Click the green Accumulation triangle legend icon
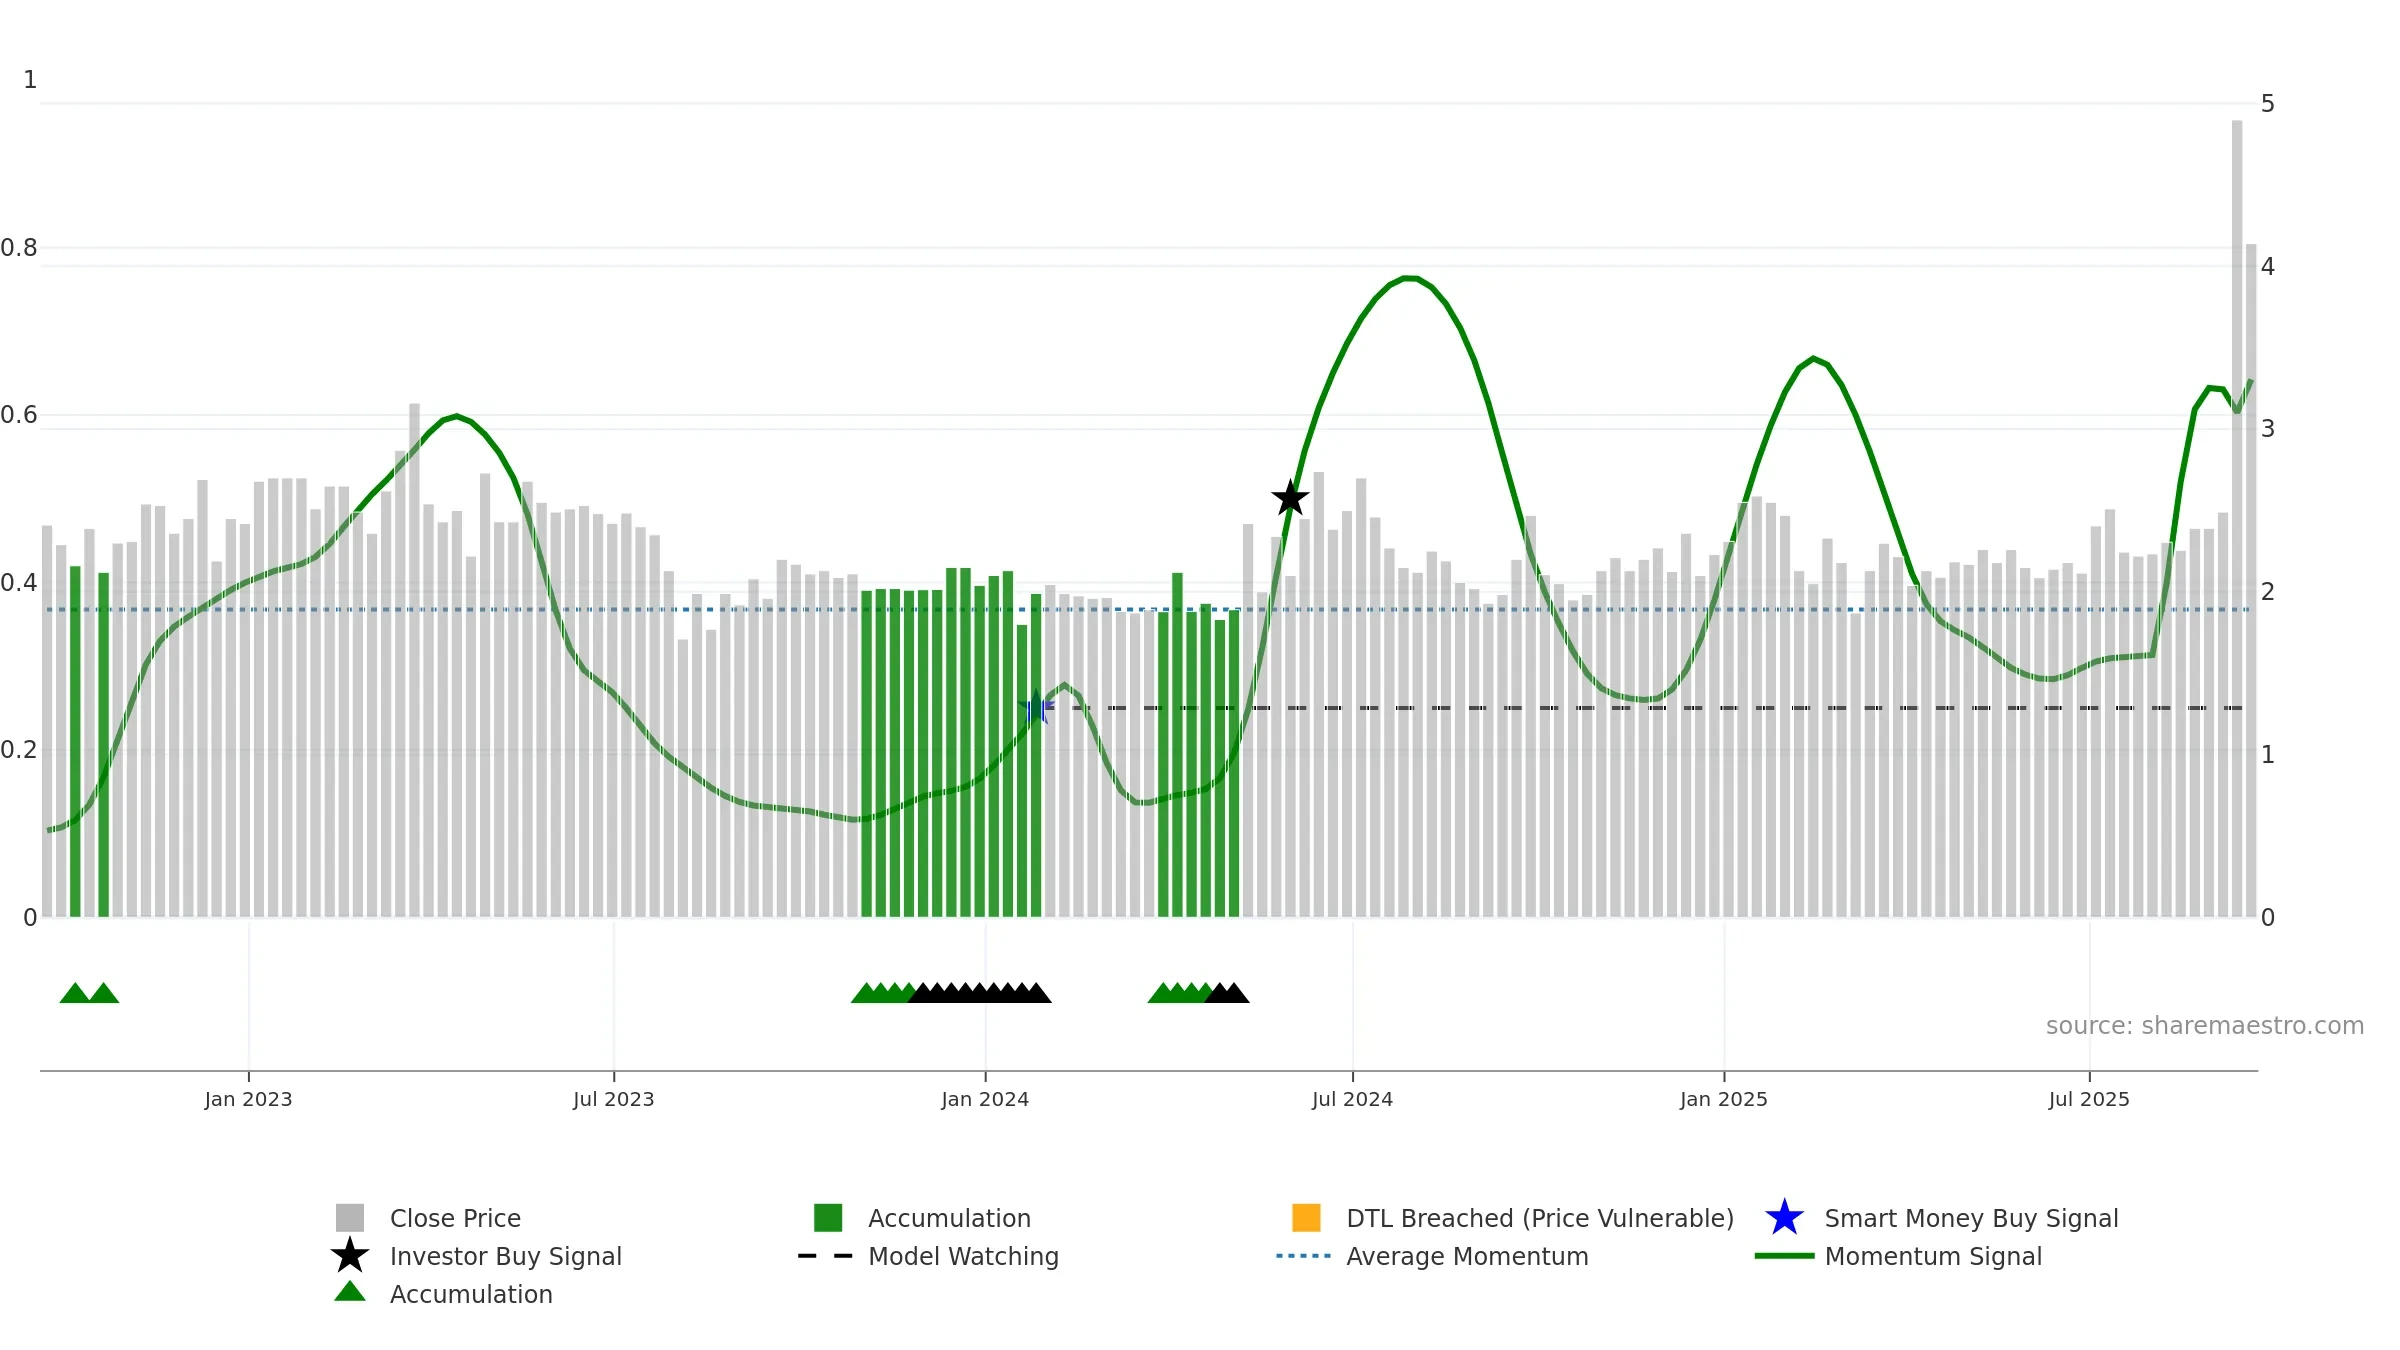This screenshot has width=2400, height=1350. click(x=350, y=1292)
